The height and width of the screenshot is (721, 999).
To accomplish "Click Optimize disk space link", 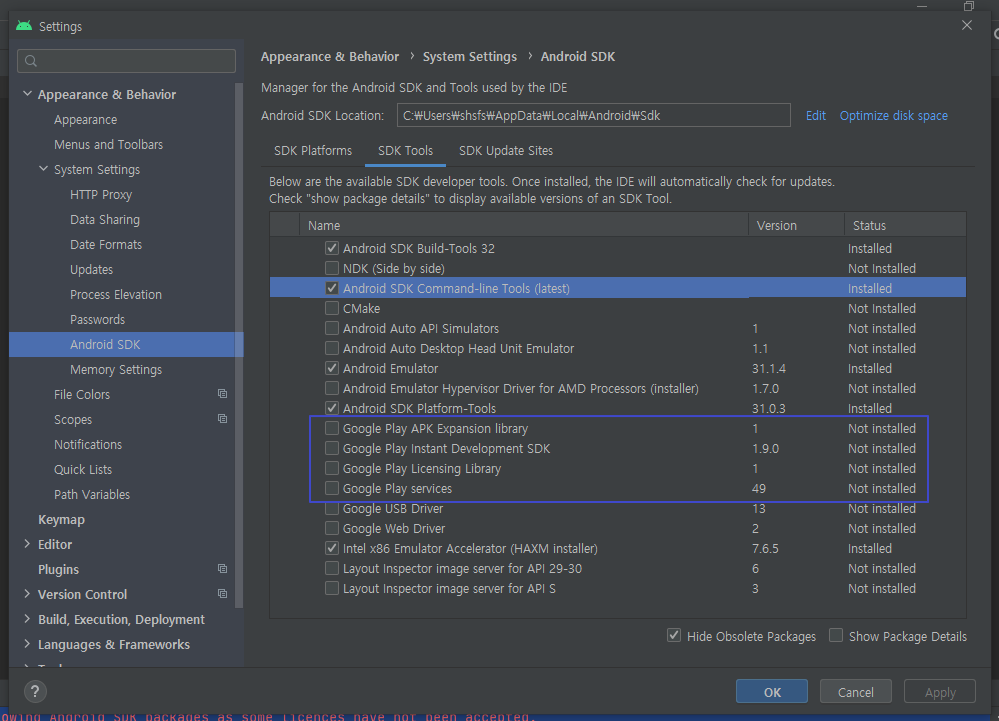I will (893, 115).
